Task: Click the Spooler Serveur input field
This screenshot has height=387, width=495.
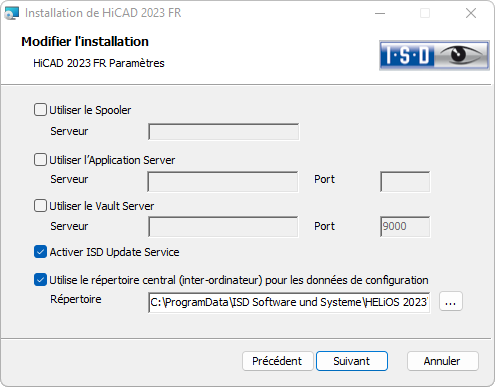Action: point(223,132)
